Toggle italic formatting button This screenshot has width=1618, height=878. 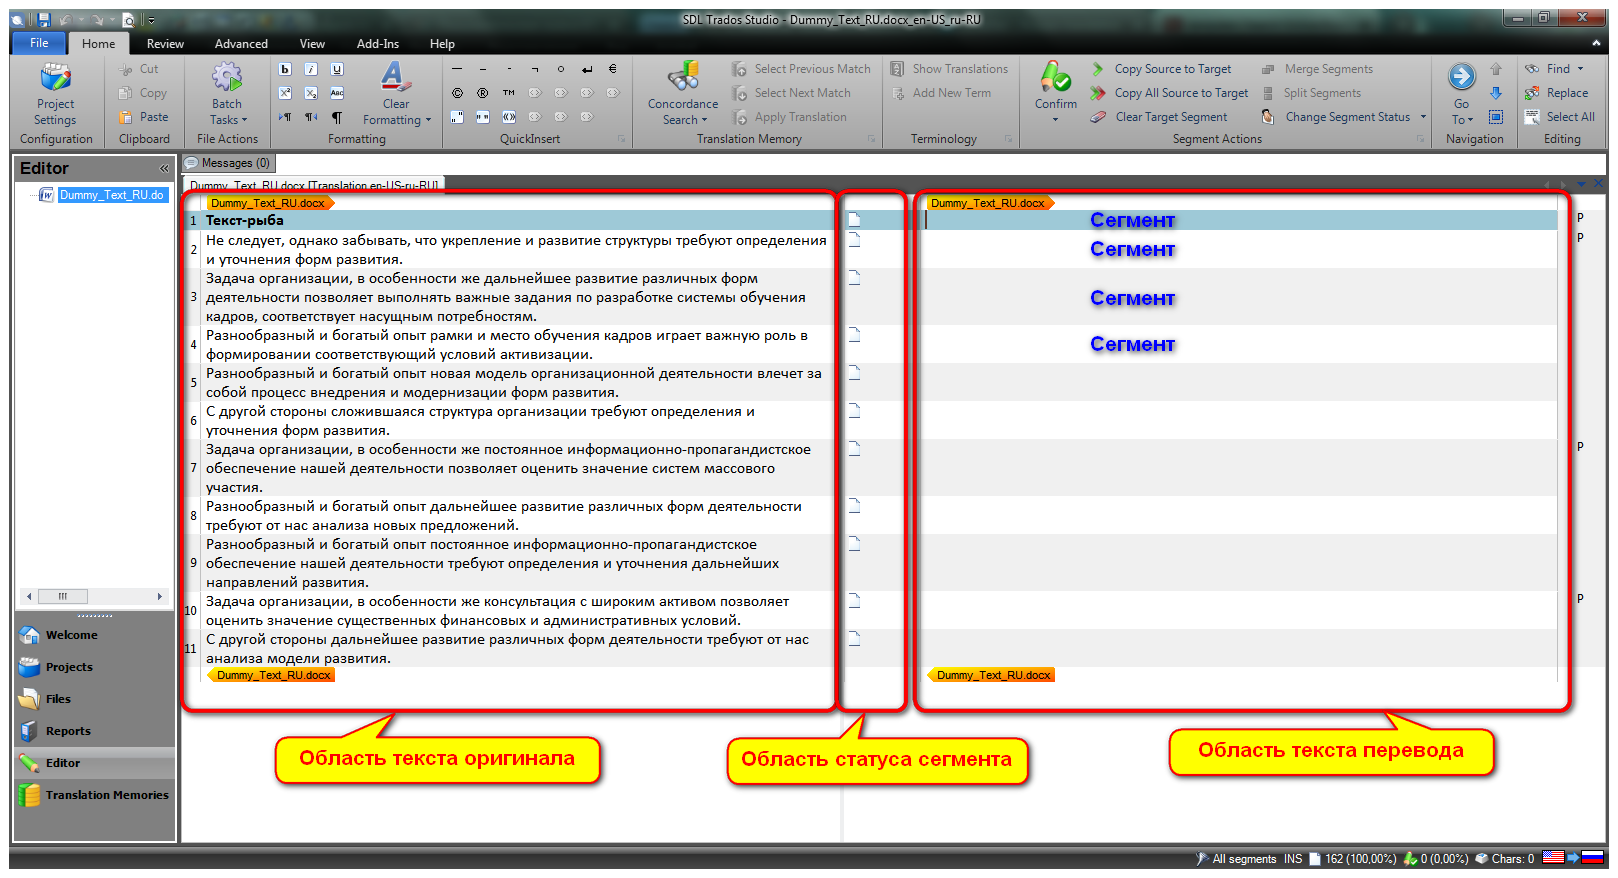click(x=311, y=69)
